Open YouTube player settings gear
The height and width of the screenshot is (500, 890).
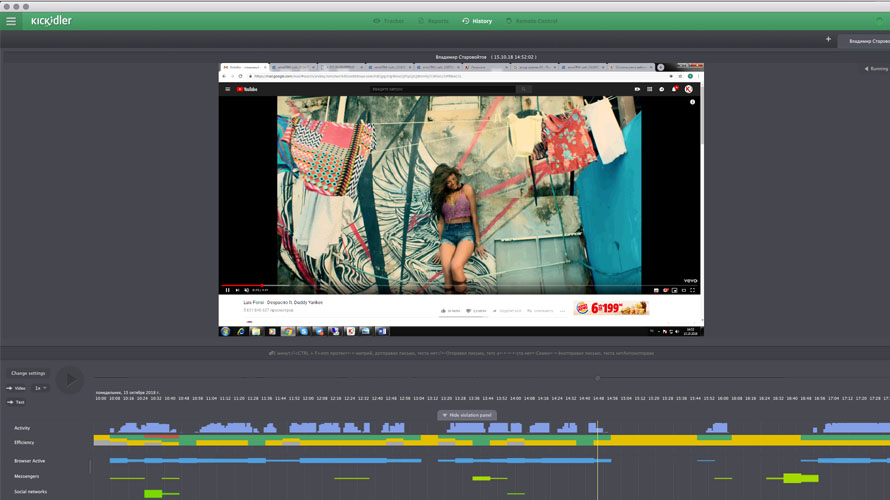pyautogui.click(x=665, y=290)
